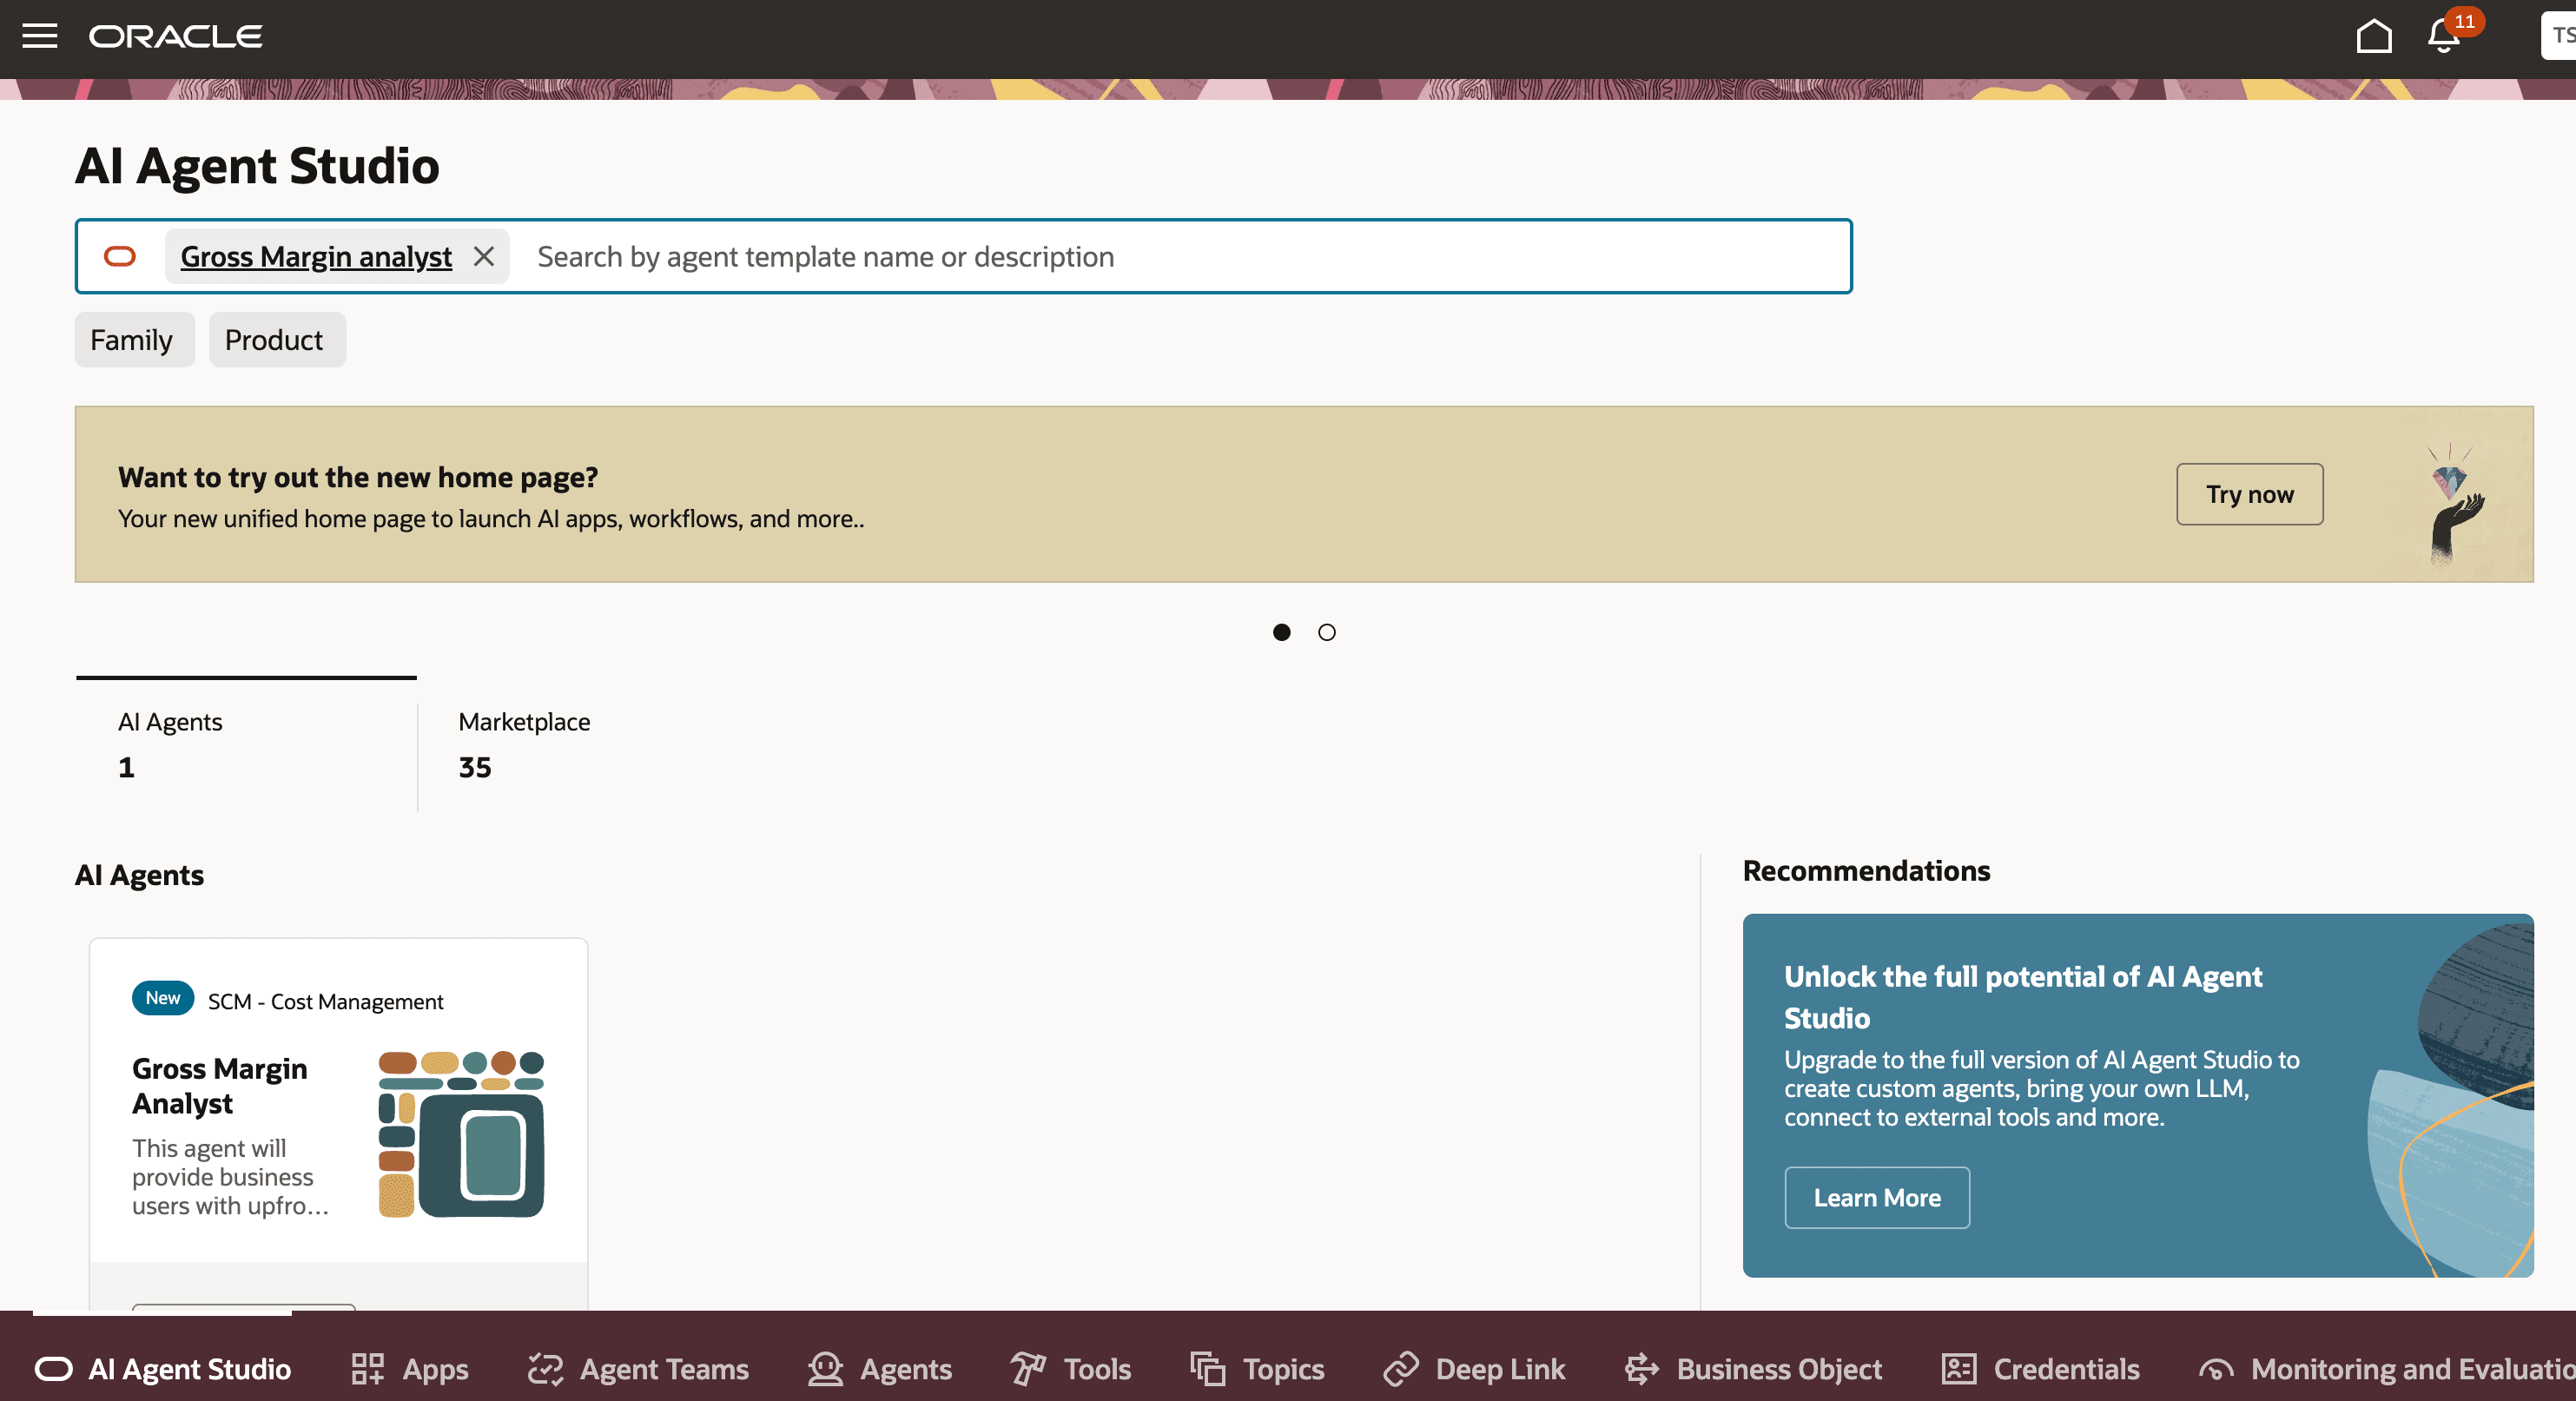
Task: Open the hamburger navigation menu
Action: click(40, 36)
